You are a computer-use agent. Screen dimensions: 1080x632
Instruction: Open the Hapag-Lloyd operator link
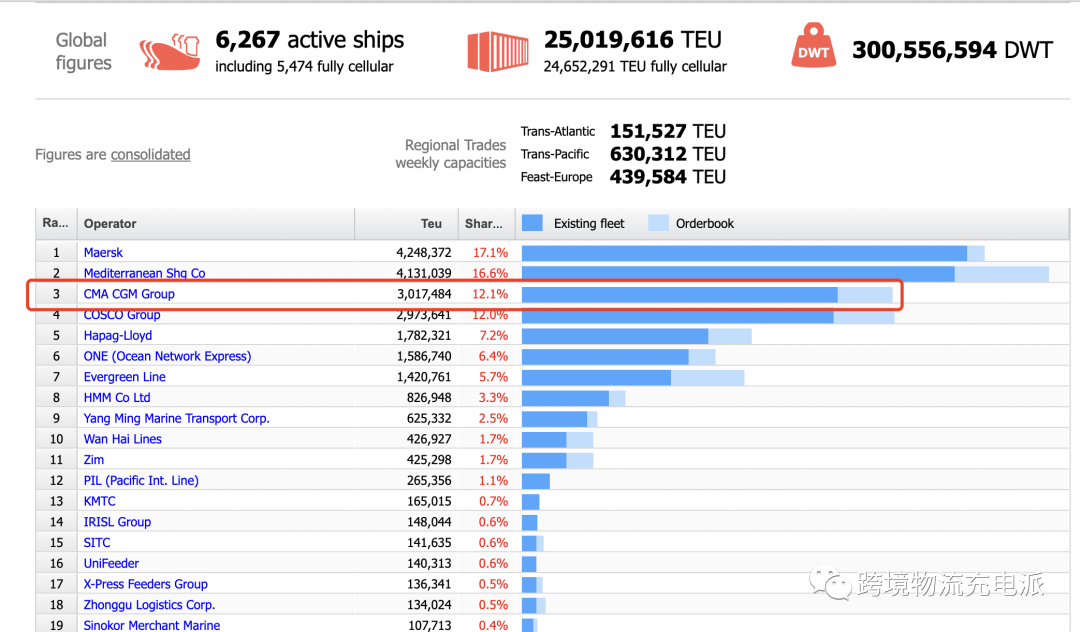118,335
